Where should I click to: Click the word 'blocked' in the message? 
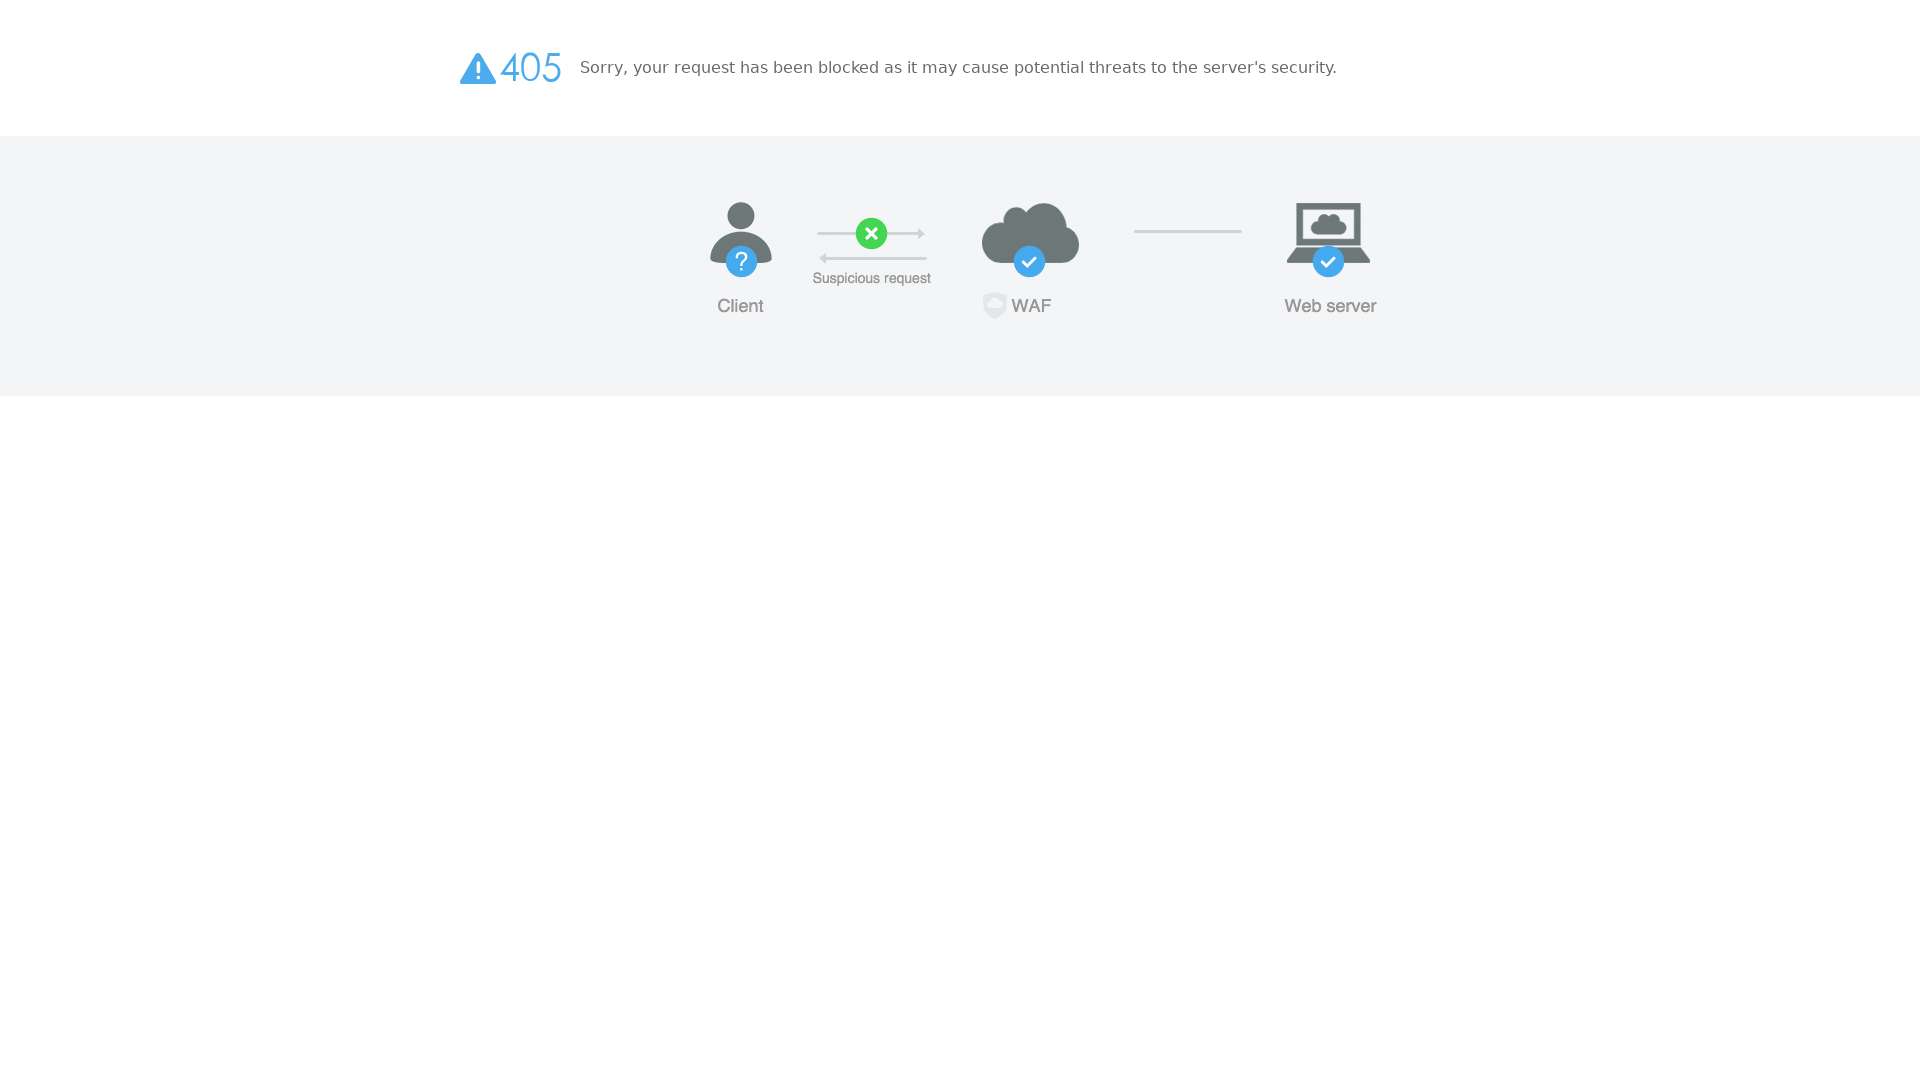click(x=848, y=68)
